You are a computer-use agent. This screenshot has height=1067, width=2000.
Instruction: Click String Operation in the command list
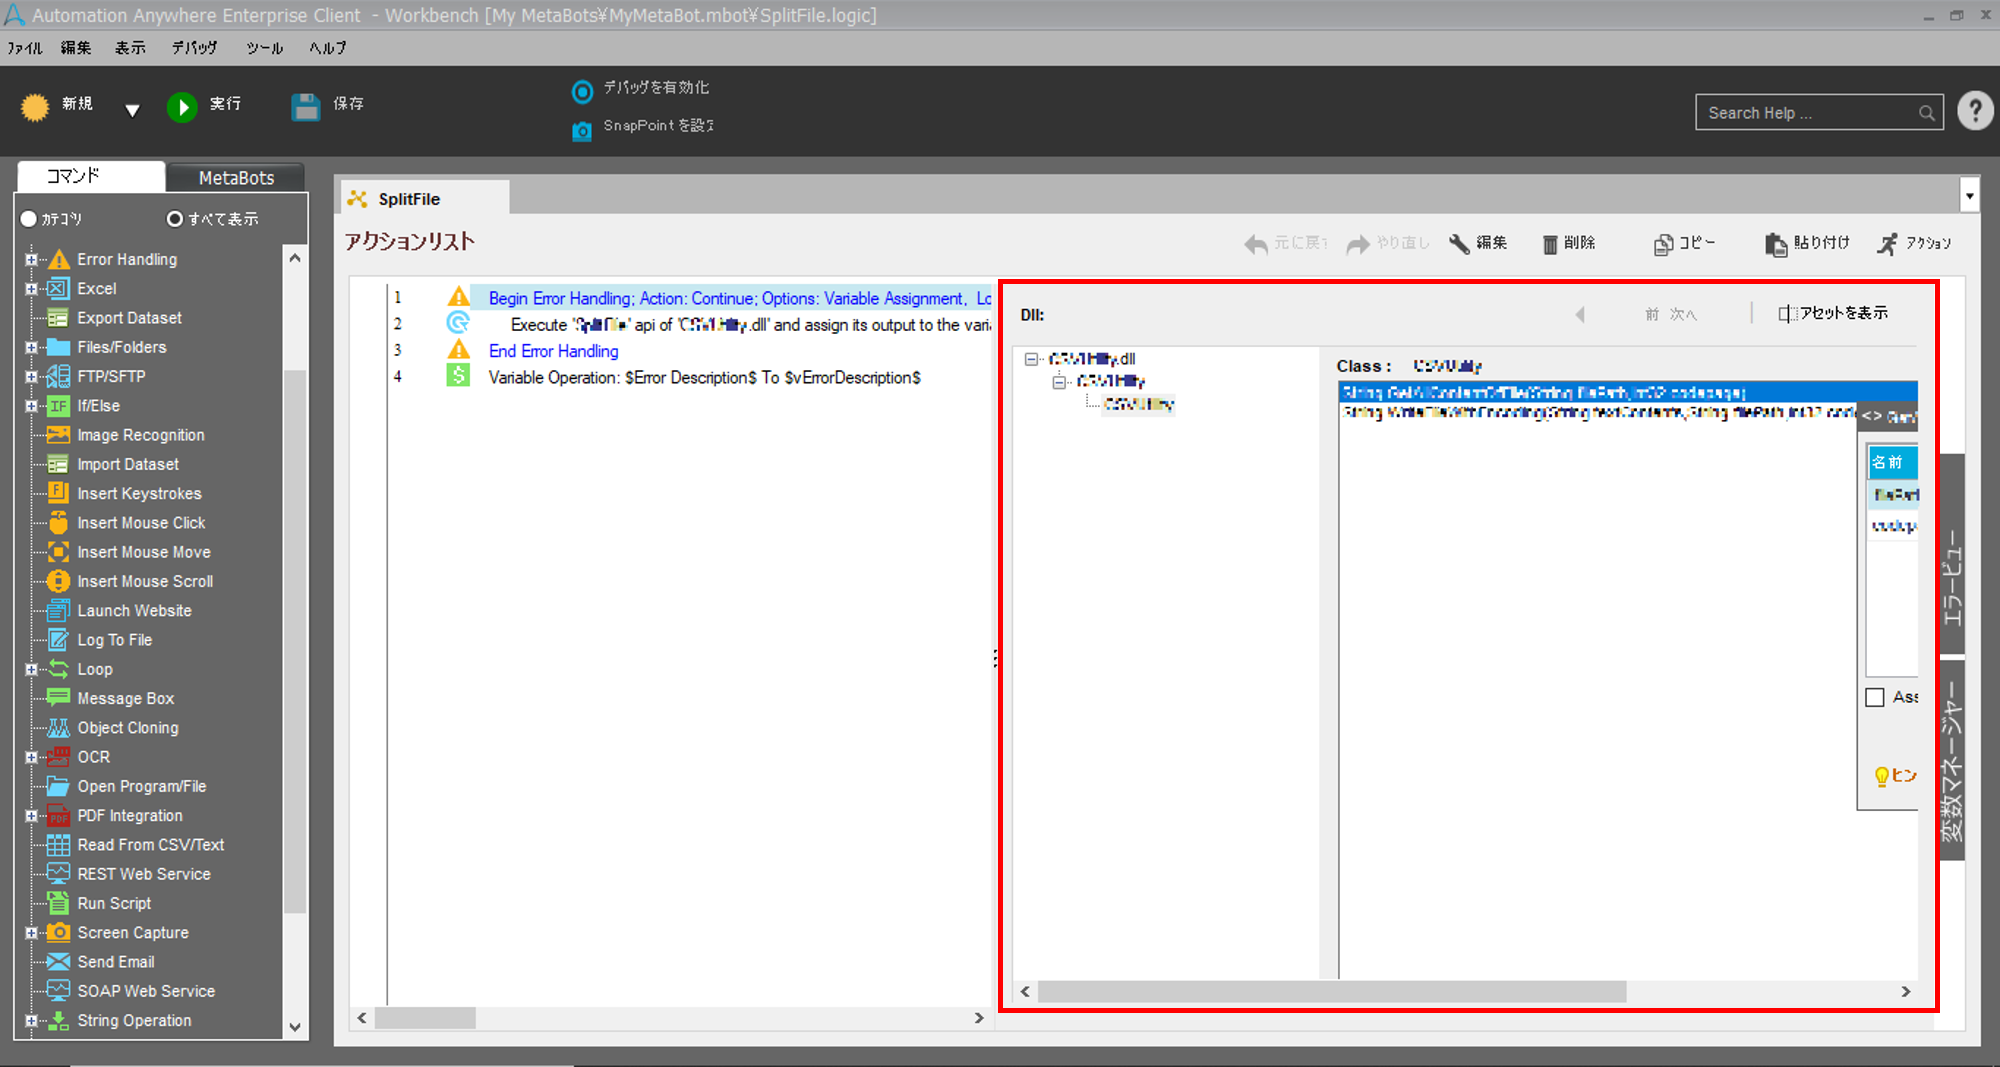coord(134,1021)
